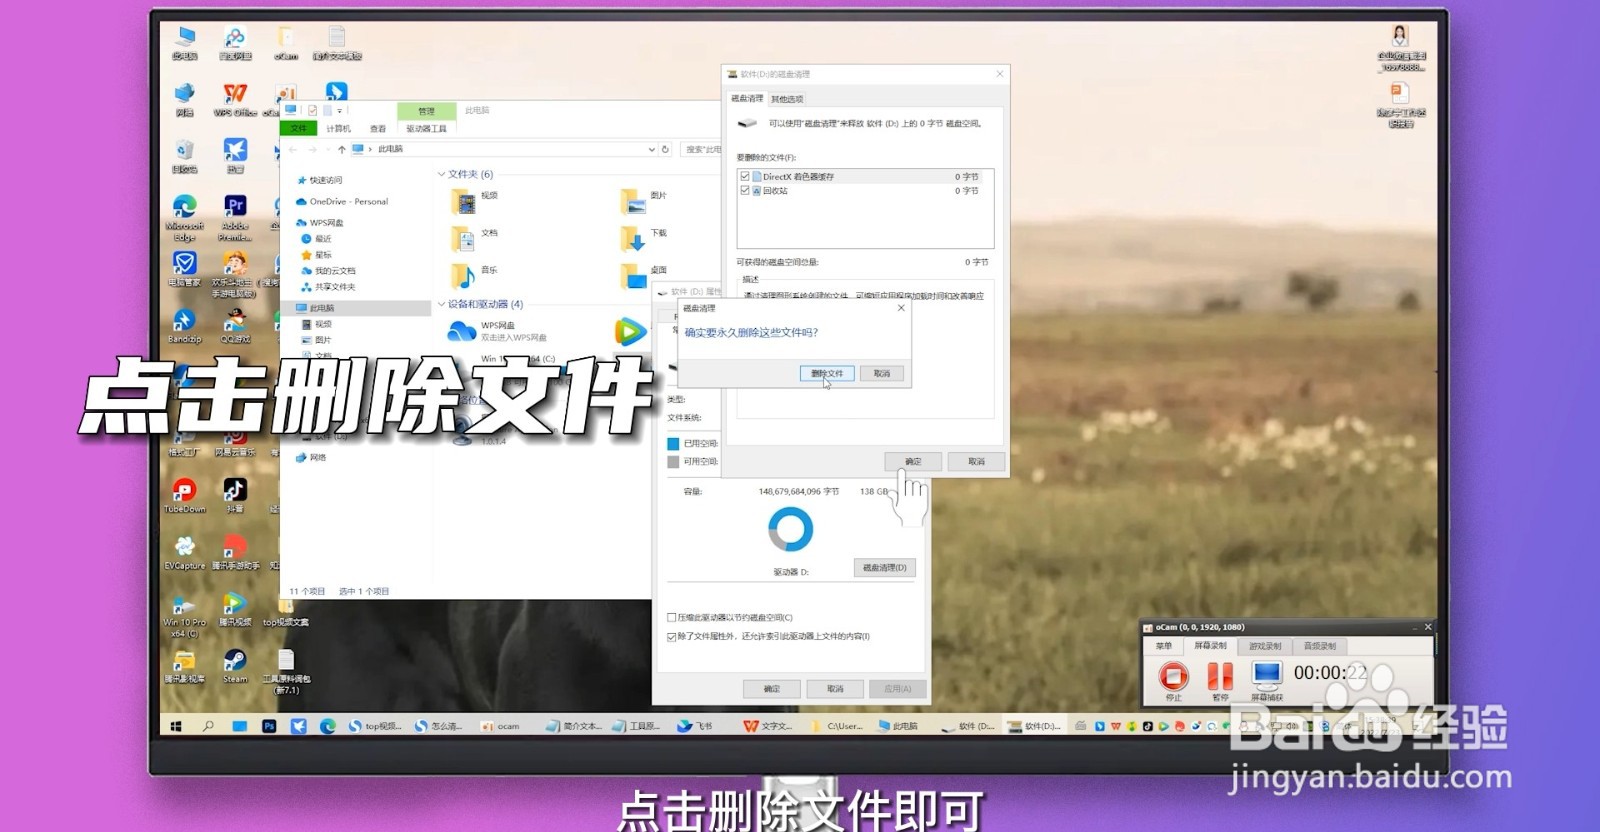Image resolution: width=1600 pixels, height=832 pixels.
Task: Toggle the file content indexing checkbox
Action: point(672,636)
